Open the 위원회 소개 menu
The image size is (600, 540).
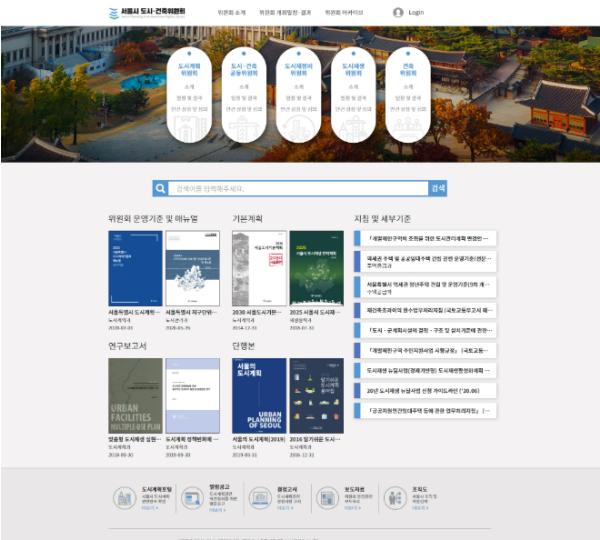tap(231, 13)
